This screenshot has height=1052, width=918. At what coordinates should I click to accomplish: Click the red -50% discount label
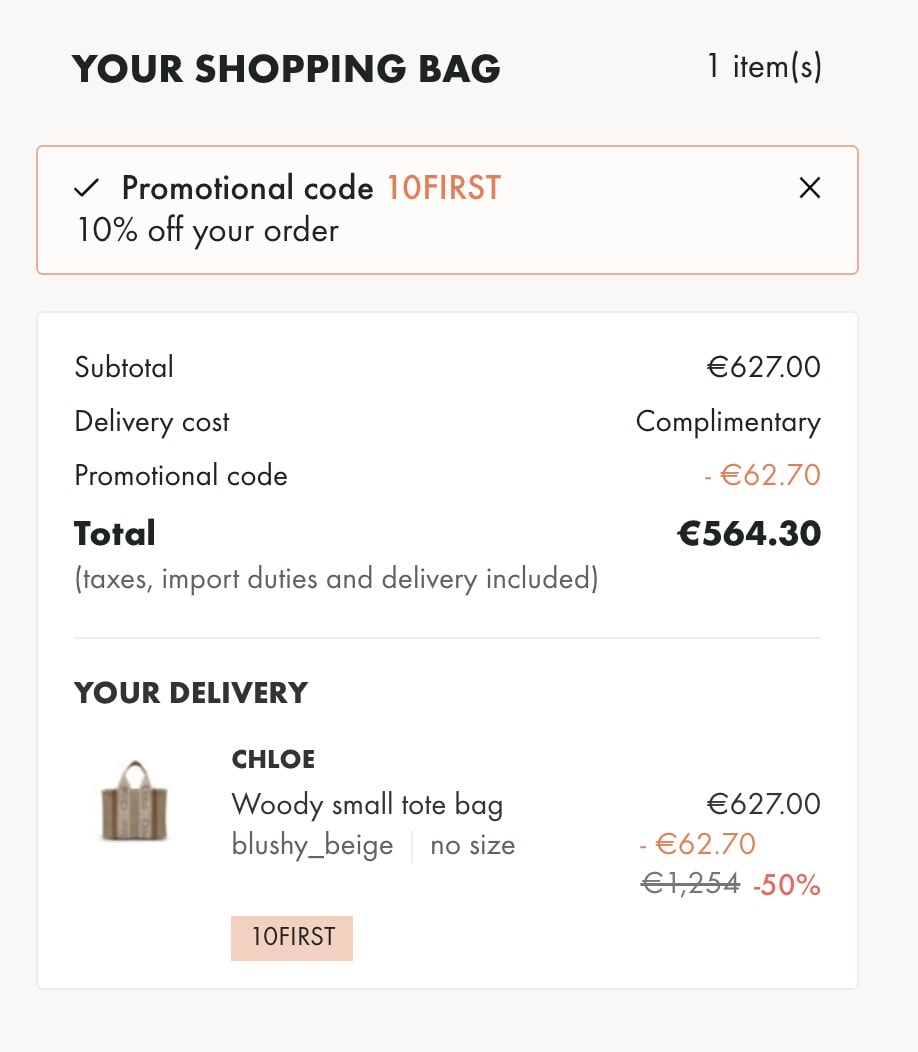(786, 885)
